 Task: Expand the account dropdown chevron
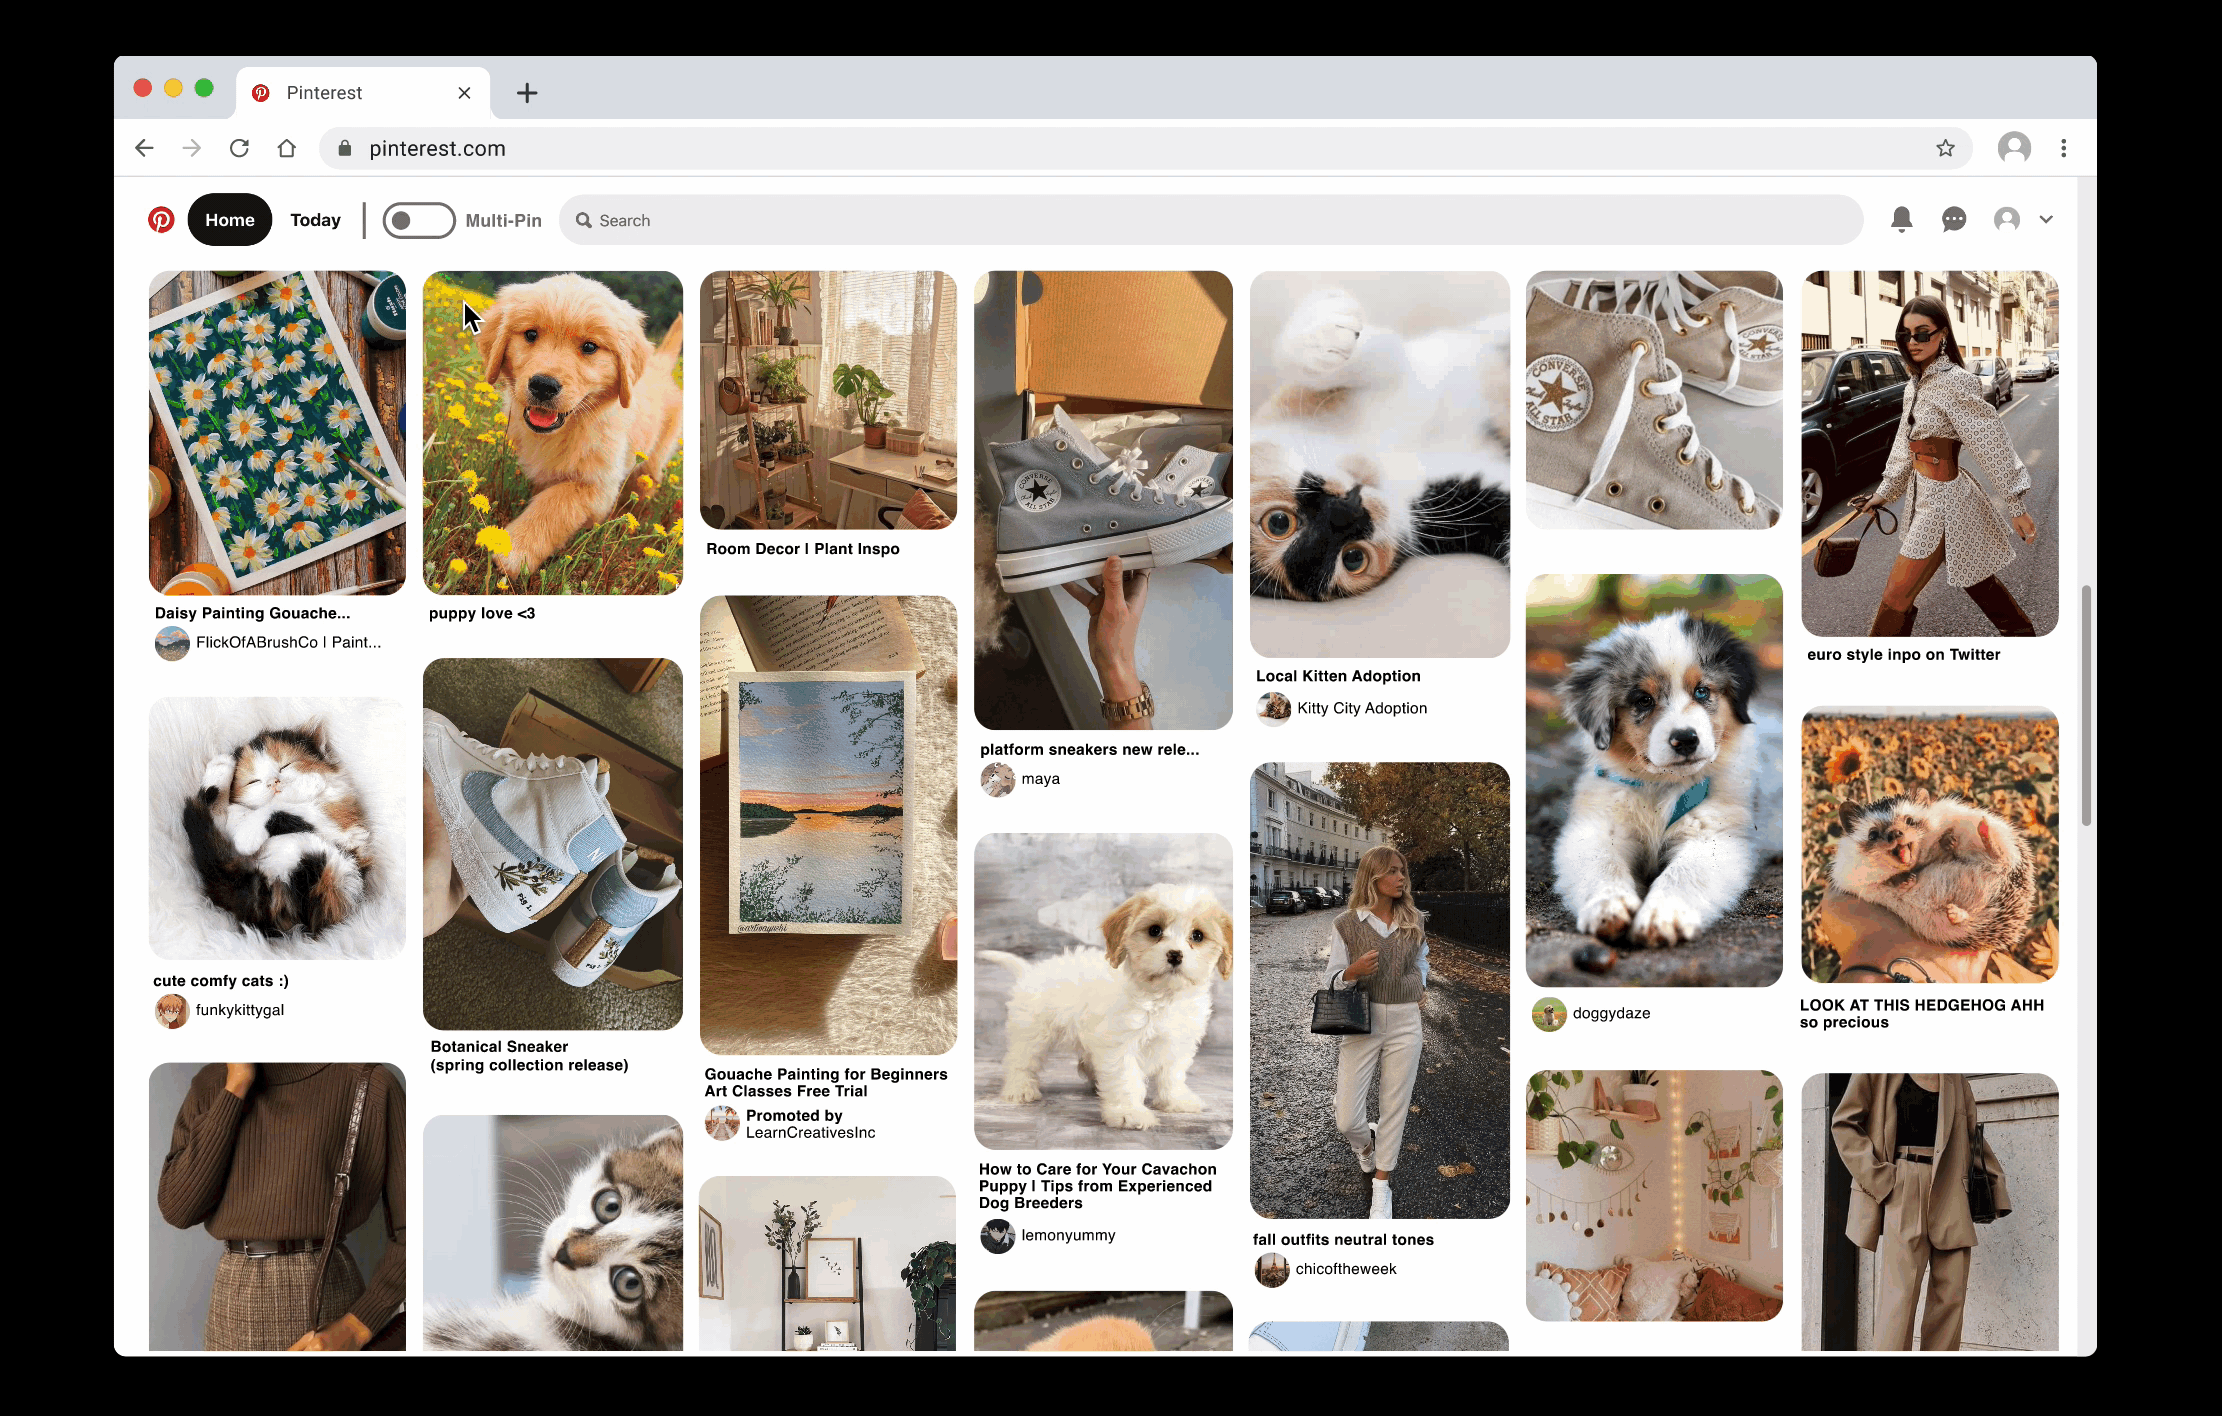(2046, 220)
